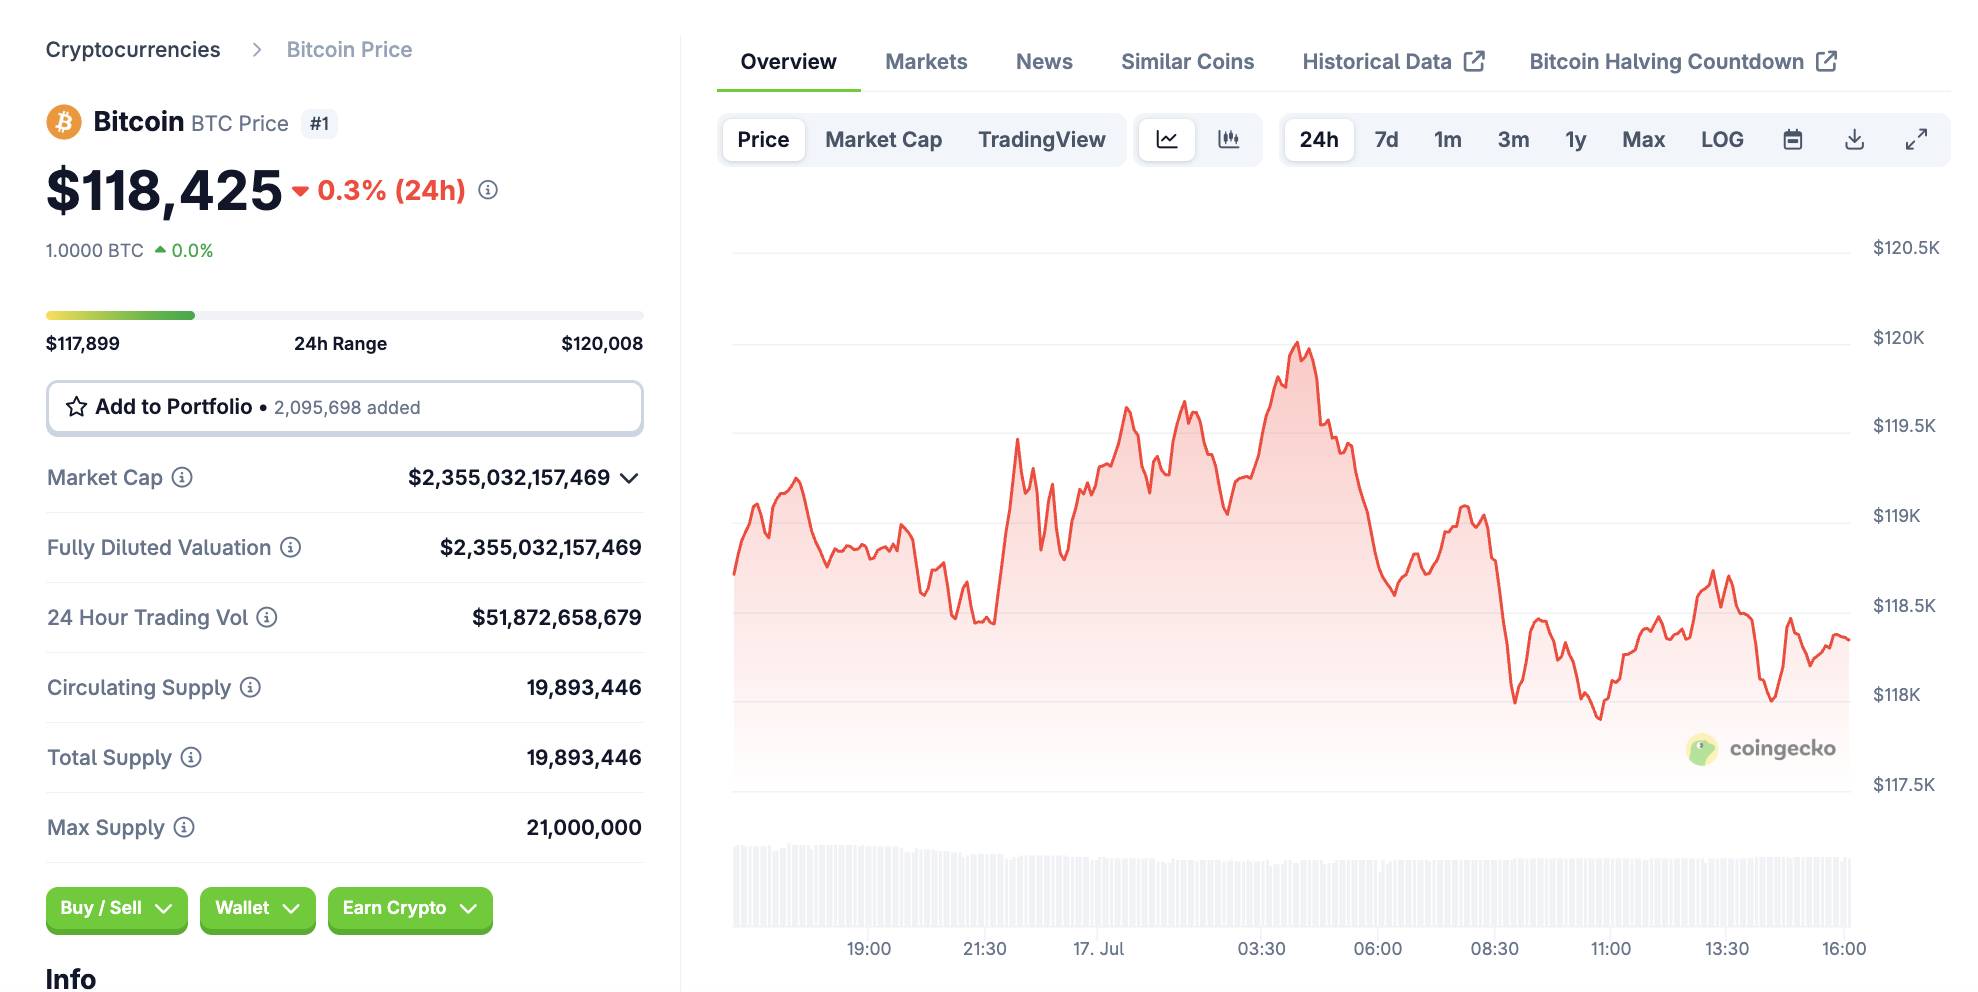Screen dimensions: 1978x992
Task: Expand chart to fullscreen
Action: coord(1916,140)
